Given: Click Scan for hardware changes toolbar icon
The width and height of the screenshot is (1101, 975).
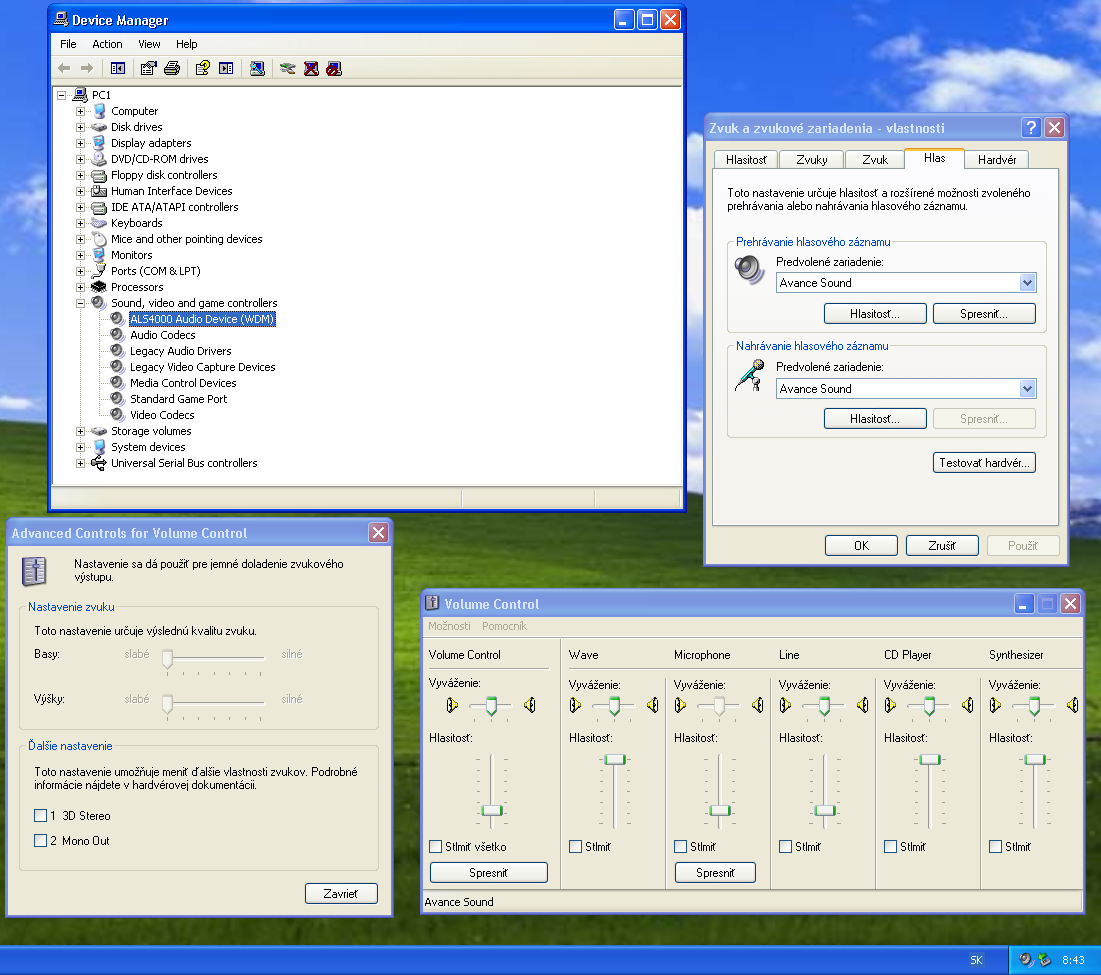Looking at the screenshot, I should click(257, 68).
